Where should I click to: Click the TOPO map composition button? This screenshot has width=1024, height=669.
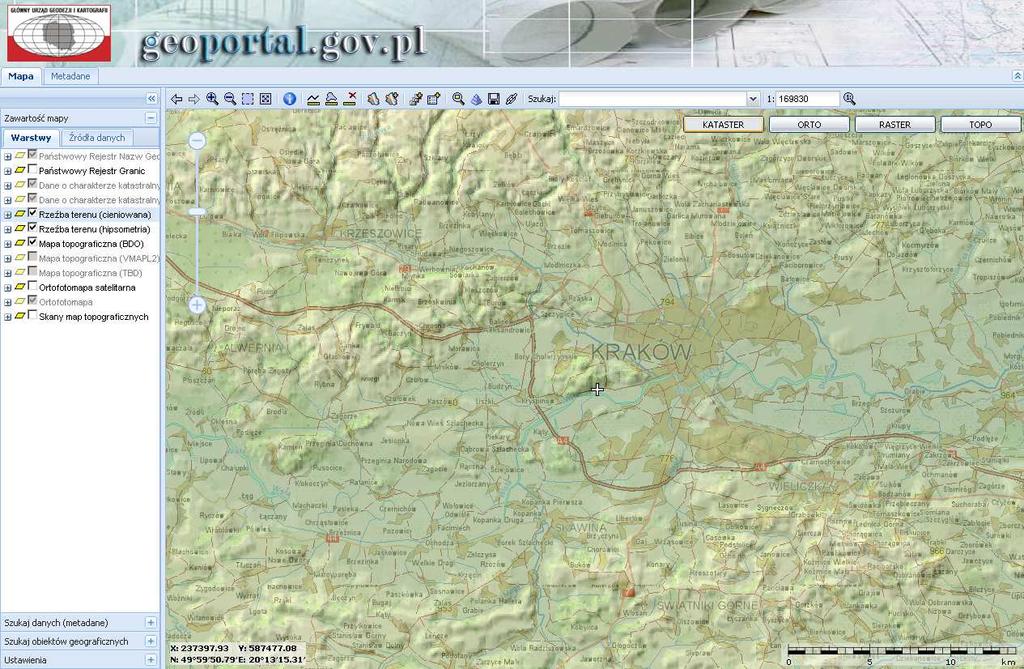(980, 124)
